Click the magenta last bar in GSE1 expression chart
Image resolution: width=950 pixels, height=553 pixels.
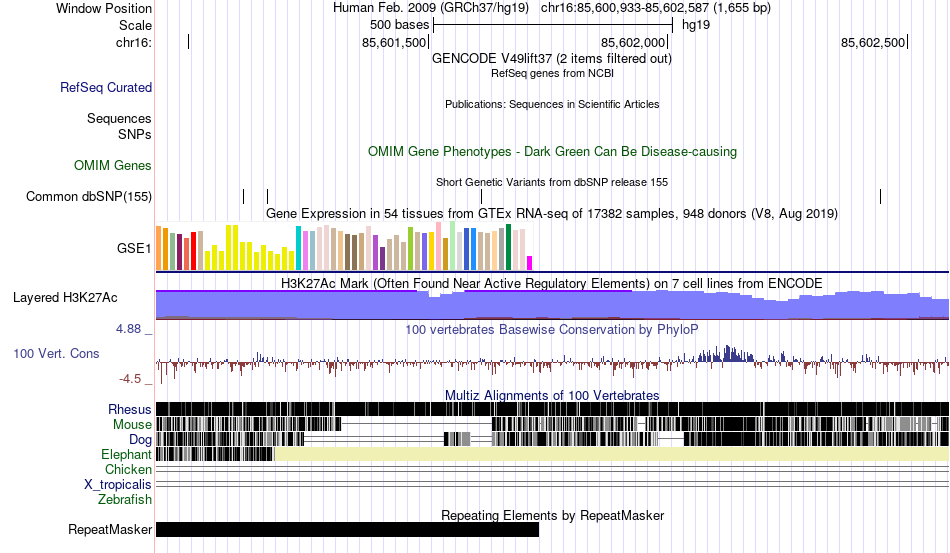coord(530,263)
